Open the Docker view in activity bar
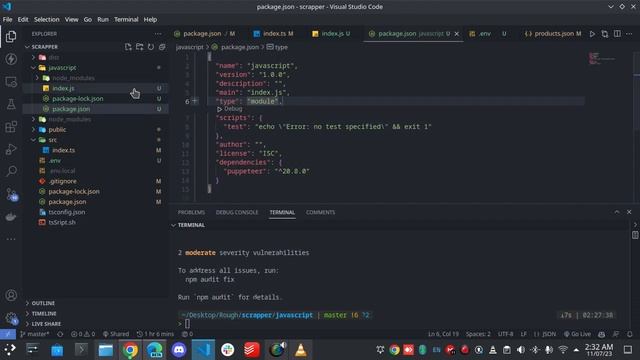The image size is (640, 360). tap(11, 216)
